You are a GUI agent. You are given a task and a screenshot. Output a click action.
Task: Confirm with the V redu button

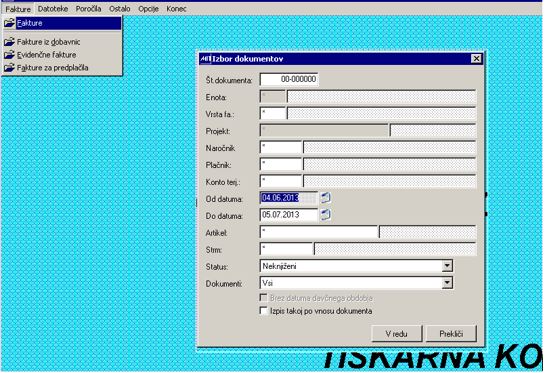pos(396,333)
